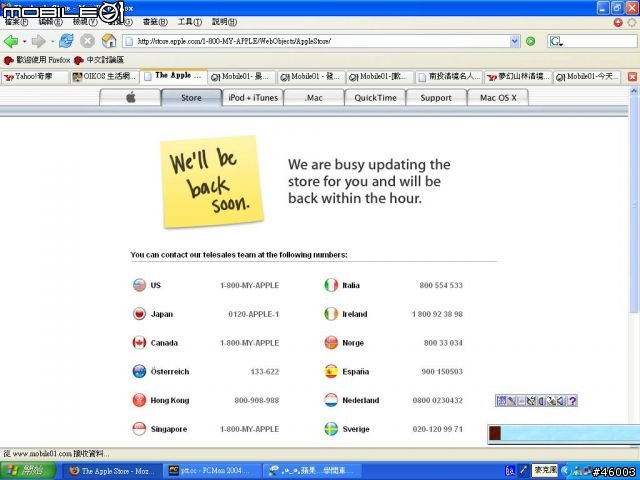The height and width of the screenshot is (480, 640).
Task: Click the Italia flag icon
Action: 331,285
